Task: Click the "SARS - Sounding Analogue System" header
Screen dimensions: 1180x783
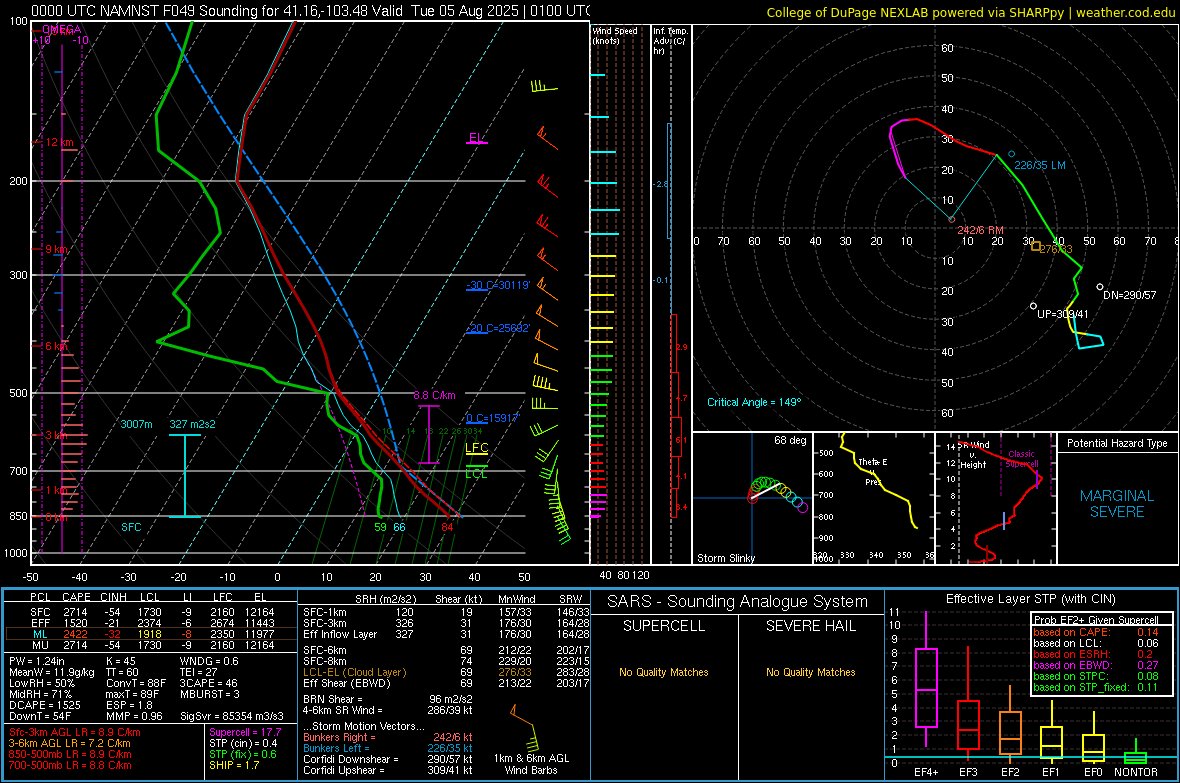Action: click(x=738, y=602)
